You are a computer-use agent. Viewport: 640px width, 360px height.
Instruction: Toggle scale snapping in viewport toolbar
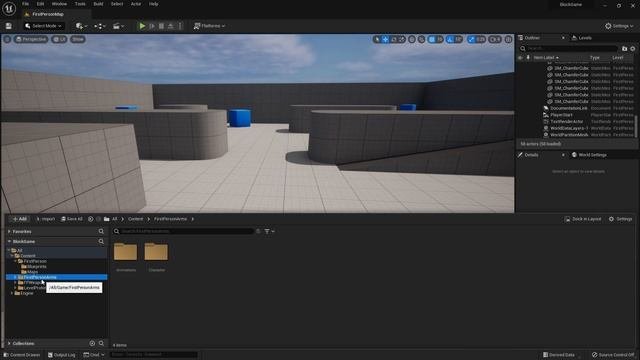[471, 39]
